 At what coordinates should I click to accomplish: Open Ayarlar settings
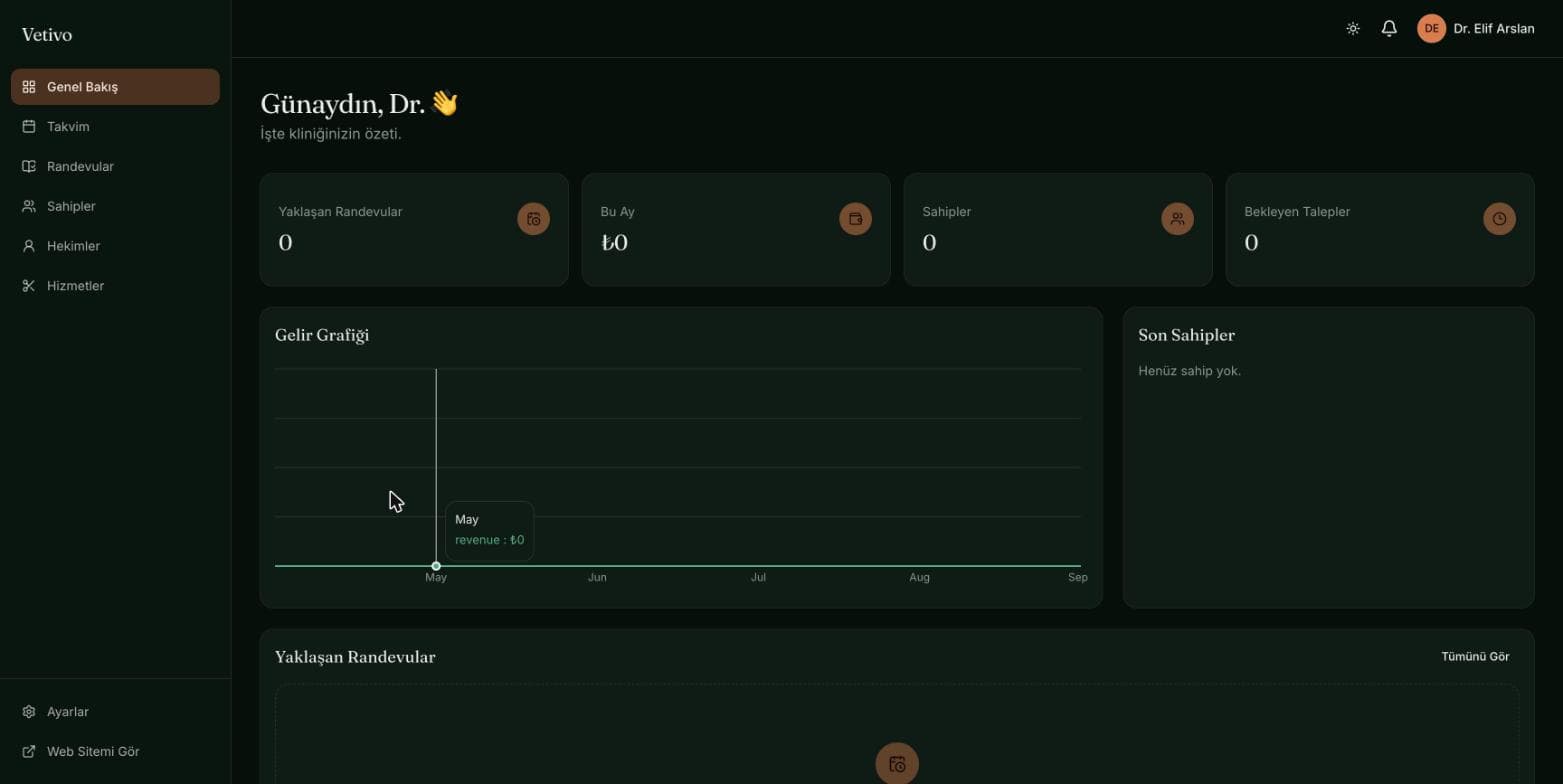pyautogui.click(x=115, y=712)
